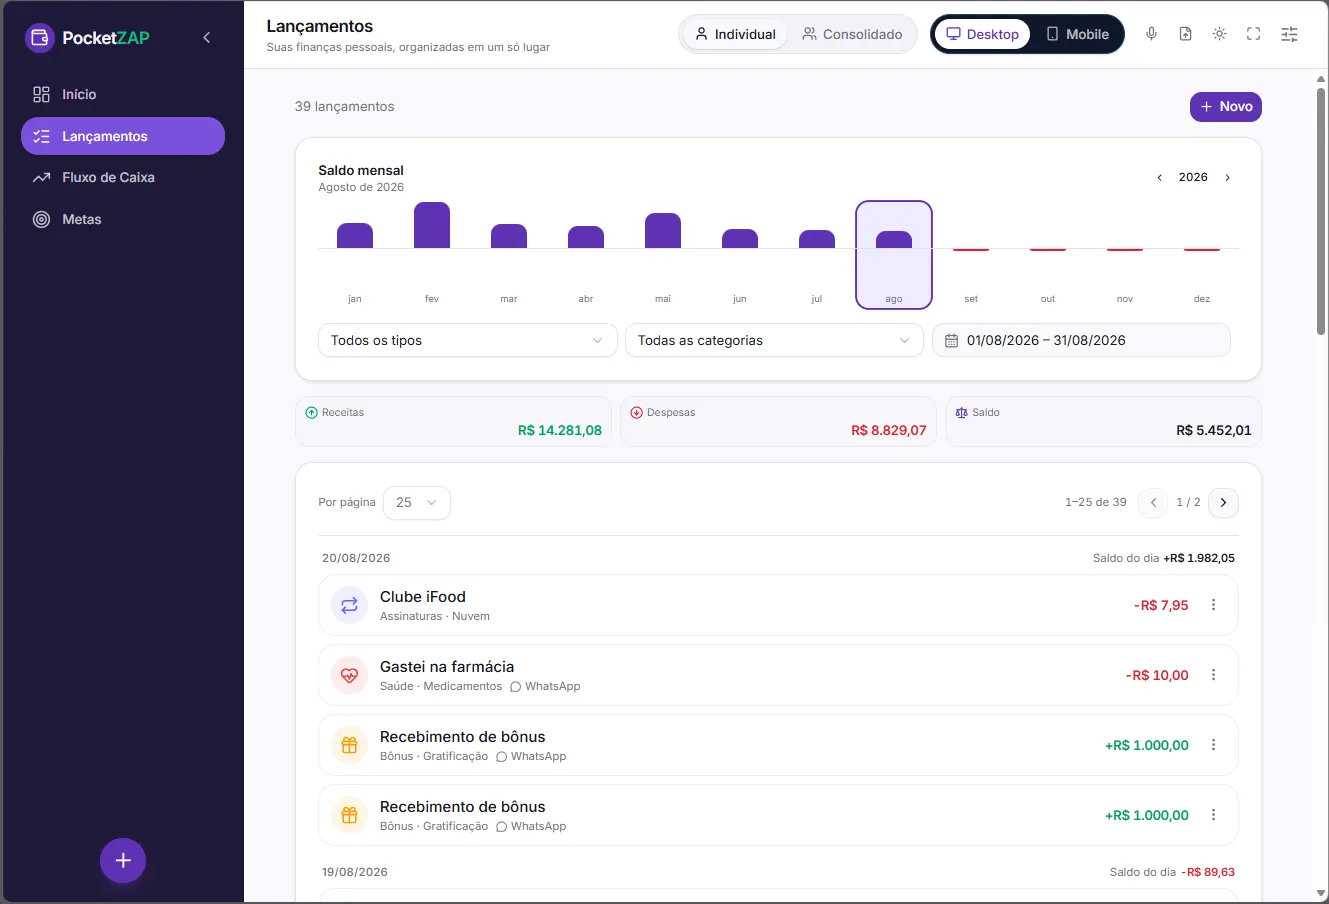
Task: Open the Todas as categorias dropdown
Action: [x=774, y=340]
